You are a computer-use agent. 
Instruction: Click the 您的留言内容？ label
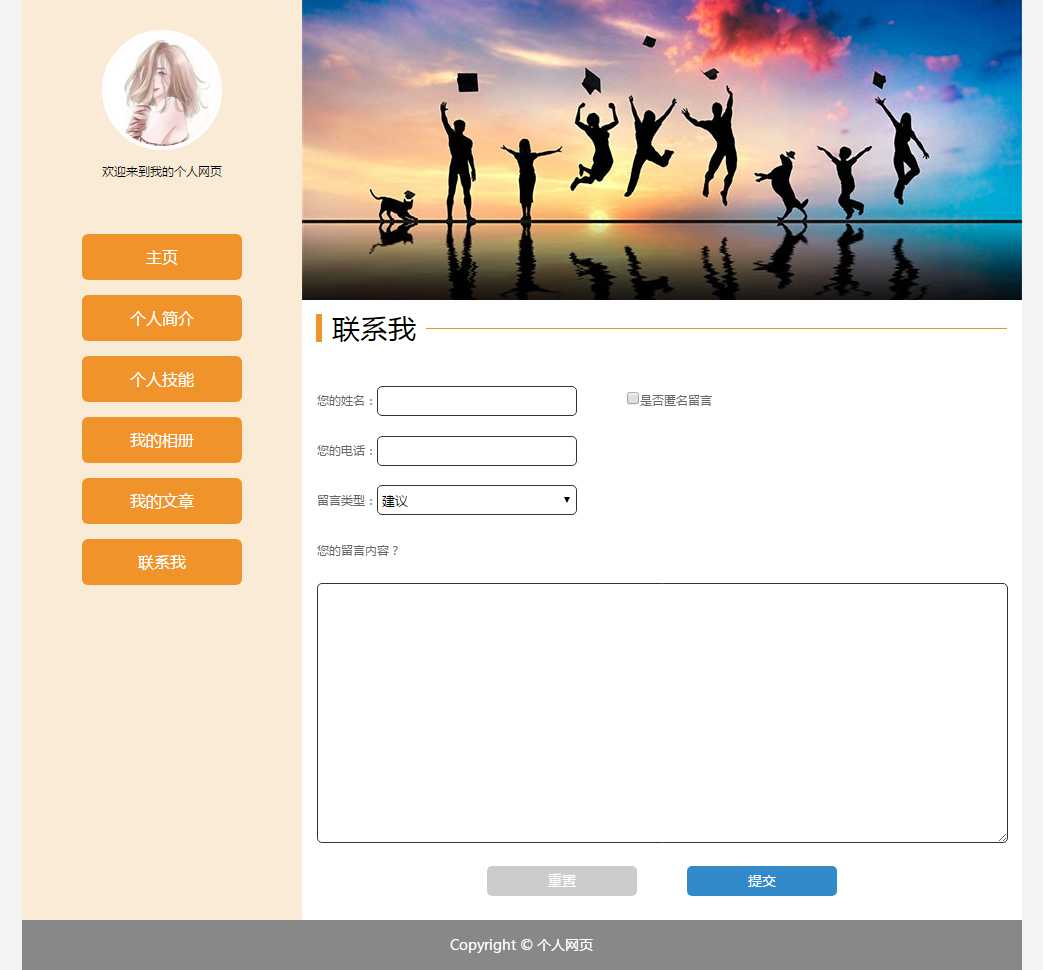coord(357,550)
